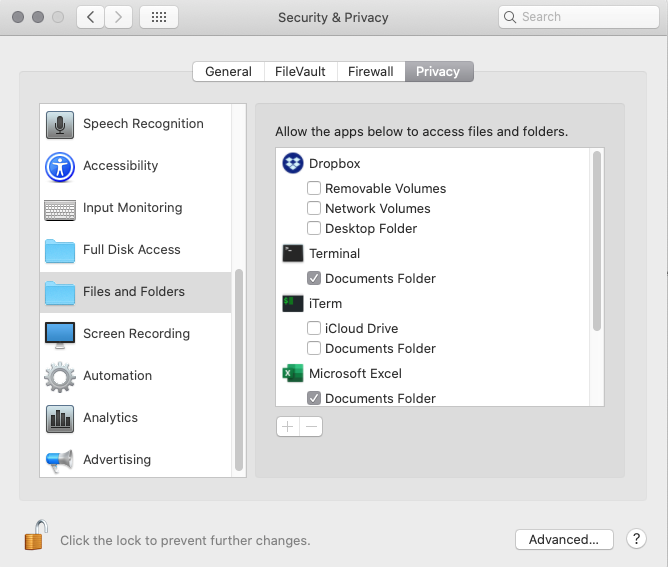Click the Files and Folders folder icon
The width and height of the screenshot is (668, 567).
(x=60, y=293)
